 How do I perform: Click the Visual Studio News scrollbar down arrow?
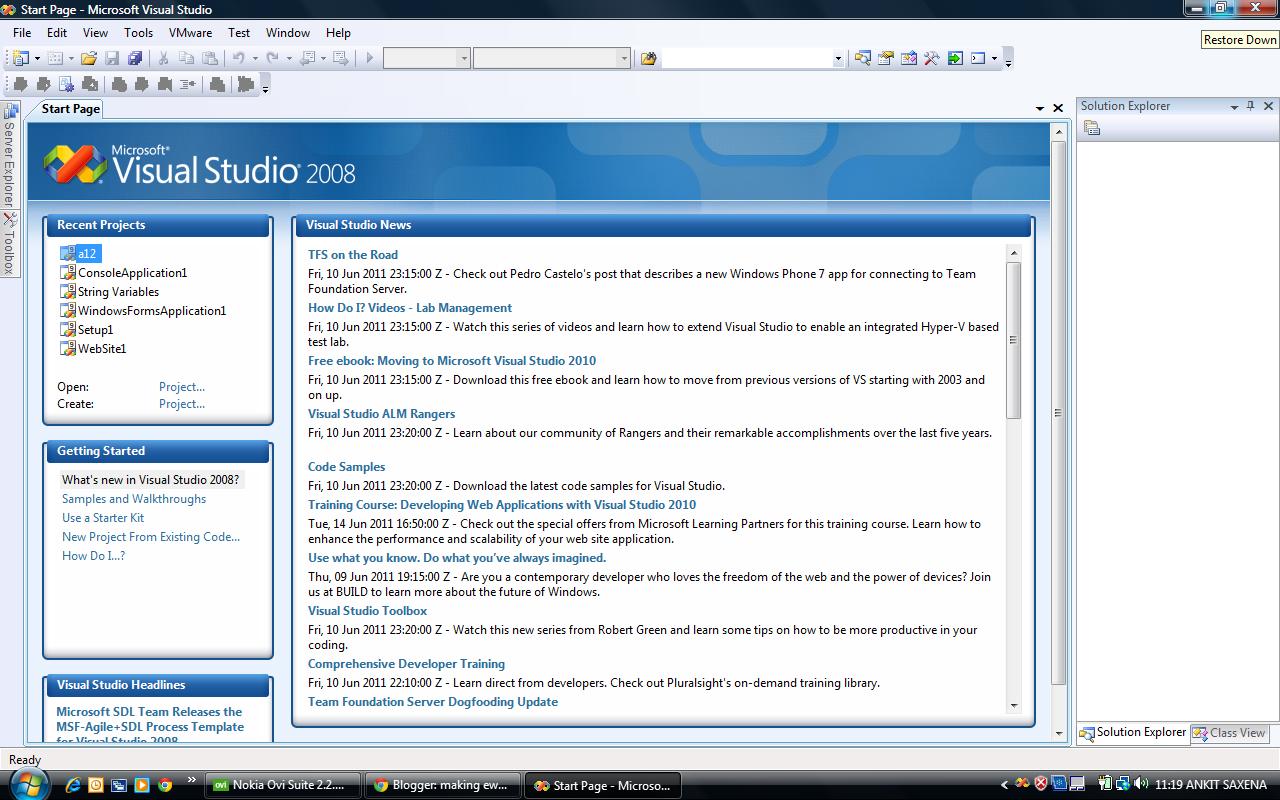pyautogui.click(x=1013, y=706)
